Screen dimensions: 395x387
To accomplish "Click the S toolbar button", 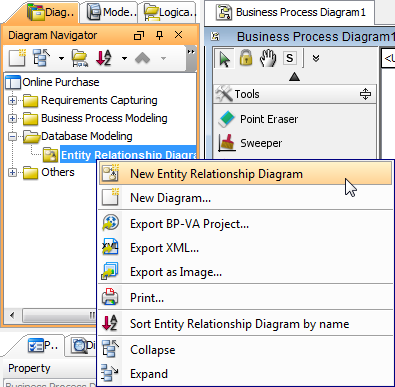I will (x=289, y=58).
